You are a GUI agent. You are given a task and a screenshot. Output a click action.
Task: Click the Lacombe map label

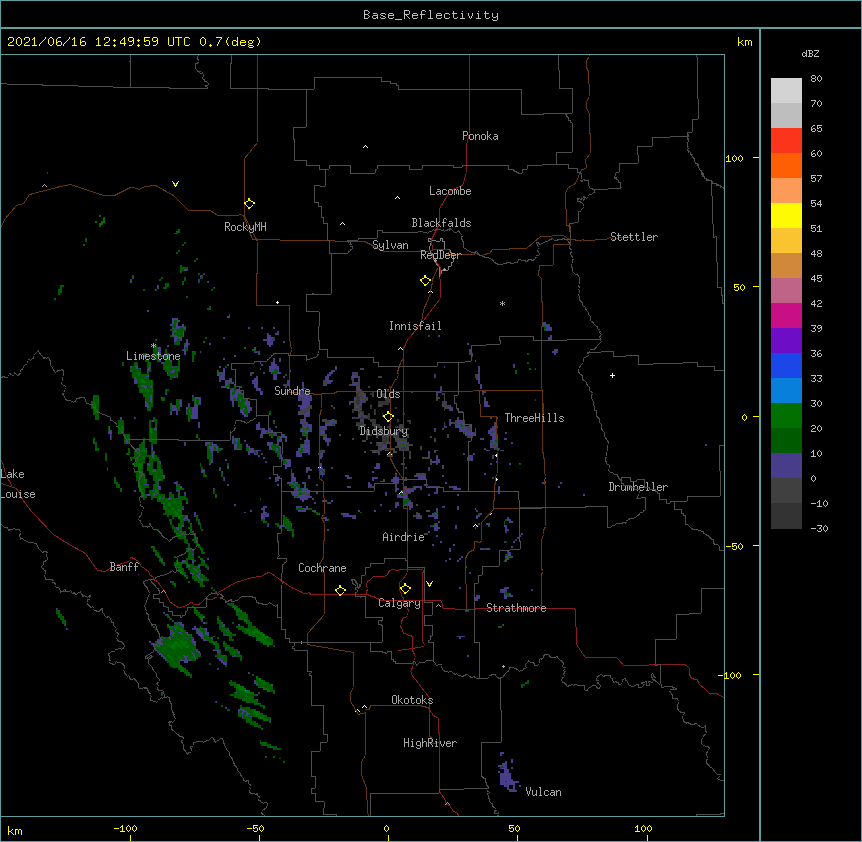450,191
